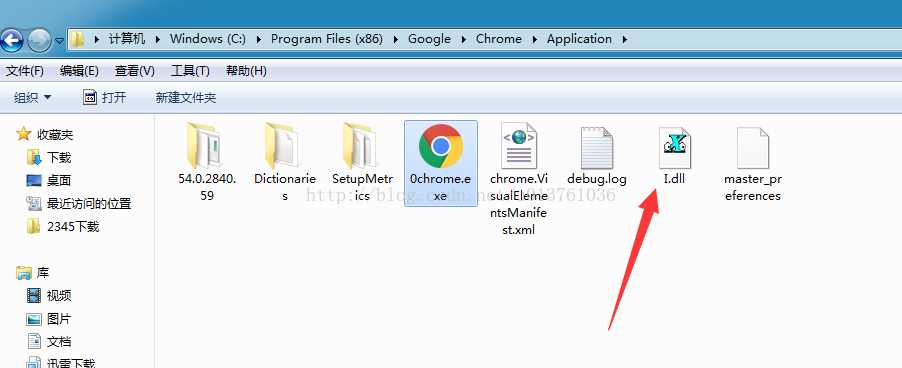902x368 pixels.
Task: Open the 工具(T) menu
Action: (190, 71)
